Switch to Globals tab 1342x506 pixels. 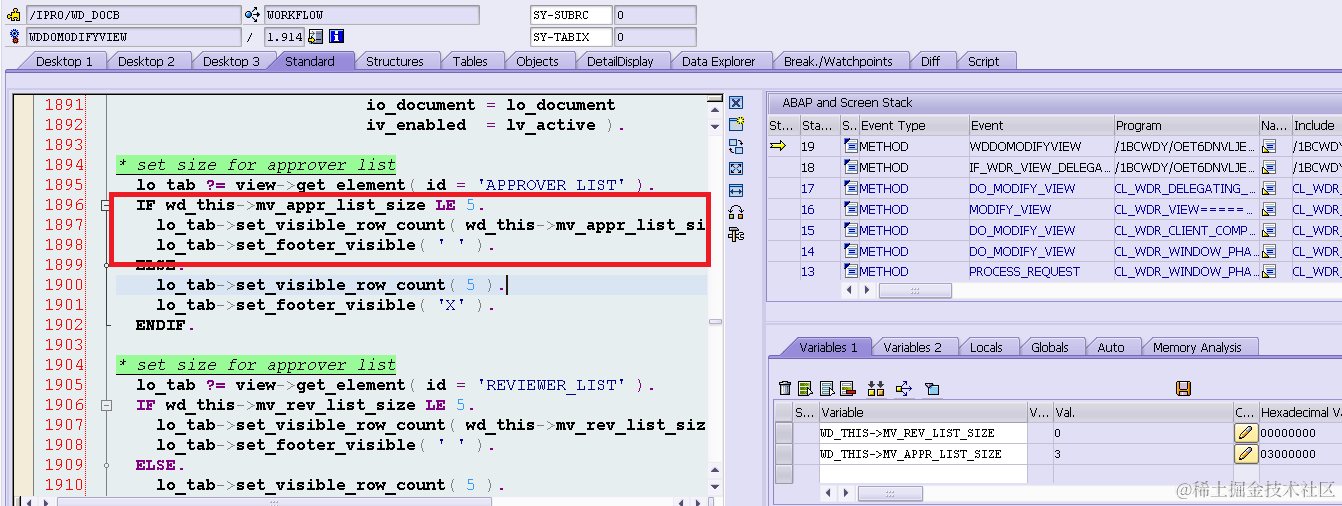[x=1050, y=347]
